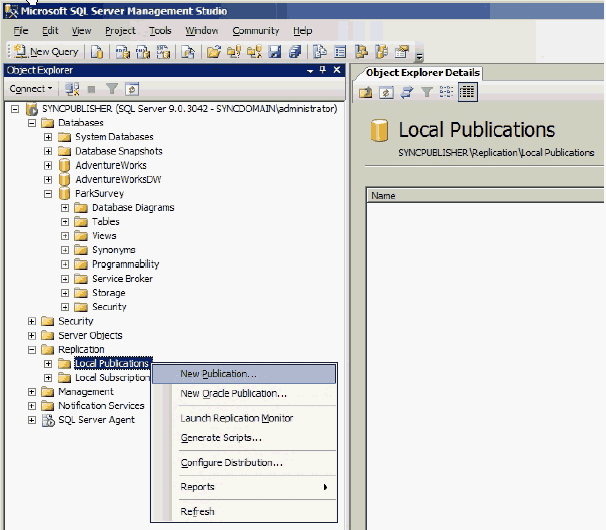Collapse the Replication folder node
This screenshot has height=530, width=606.
click(x=32, y=350)
